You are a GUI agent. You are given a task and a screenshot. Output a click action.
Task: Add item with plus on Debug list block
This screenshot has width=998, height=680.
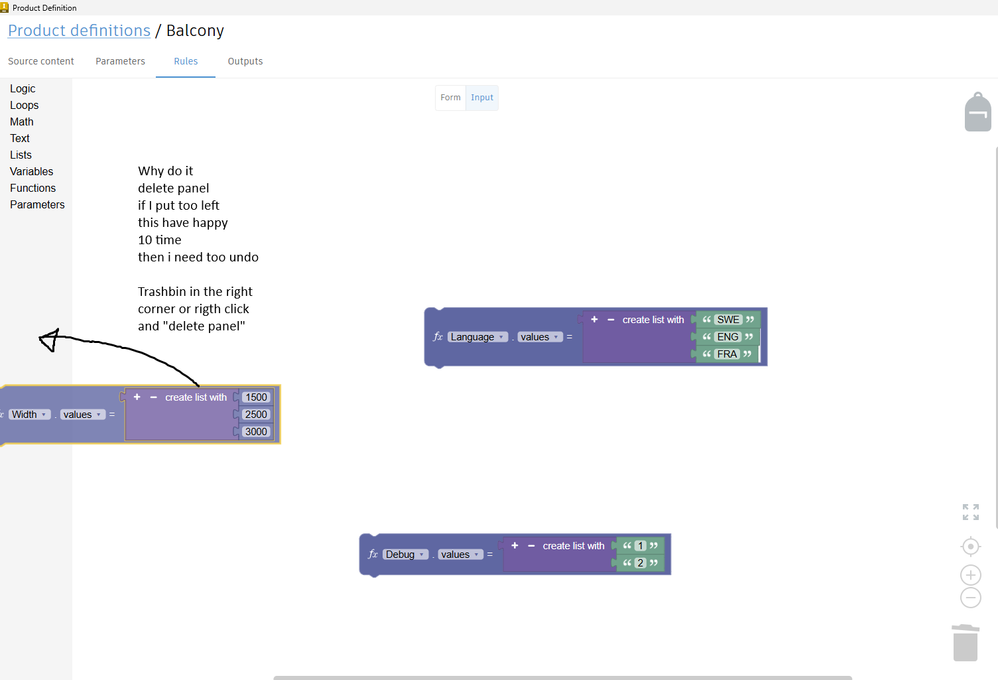(515, 546)
